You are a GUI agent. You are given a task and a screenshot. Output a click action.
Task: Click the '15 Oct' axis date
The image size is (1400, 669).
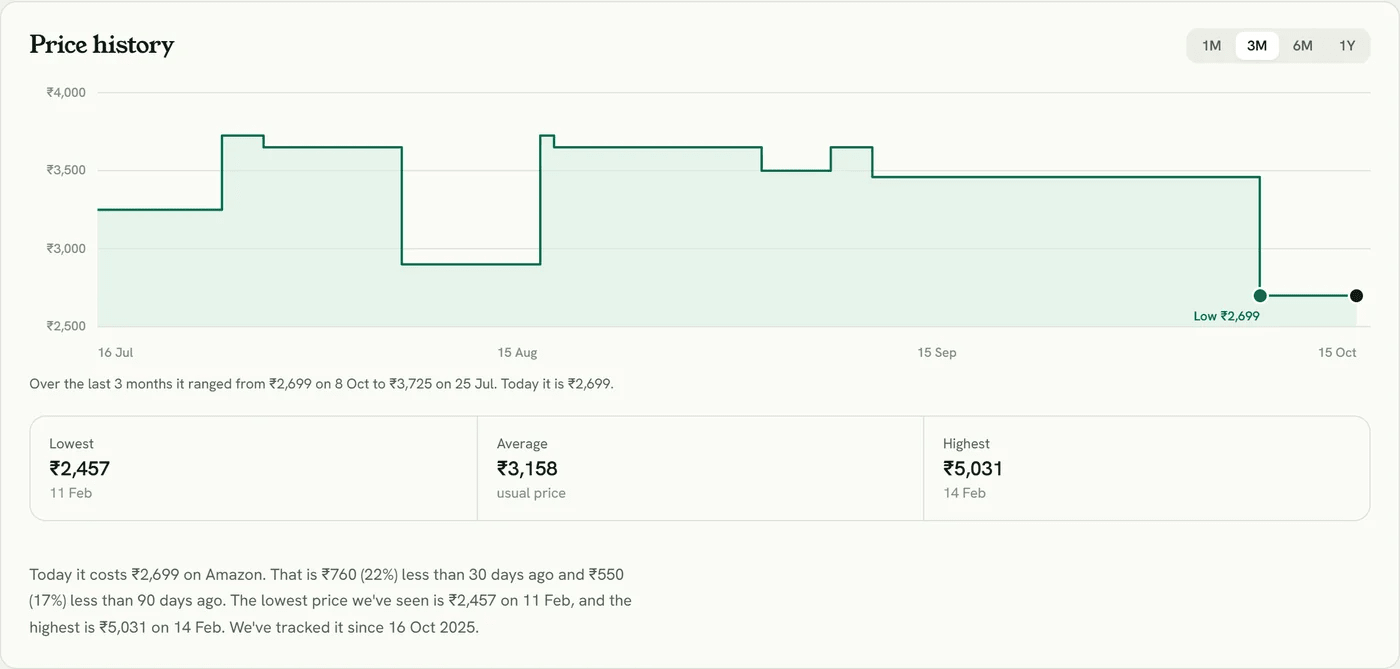[1337, 353]
